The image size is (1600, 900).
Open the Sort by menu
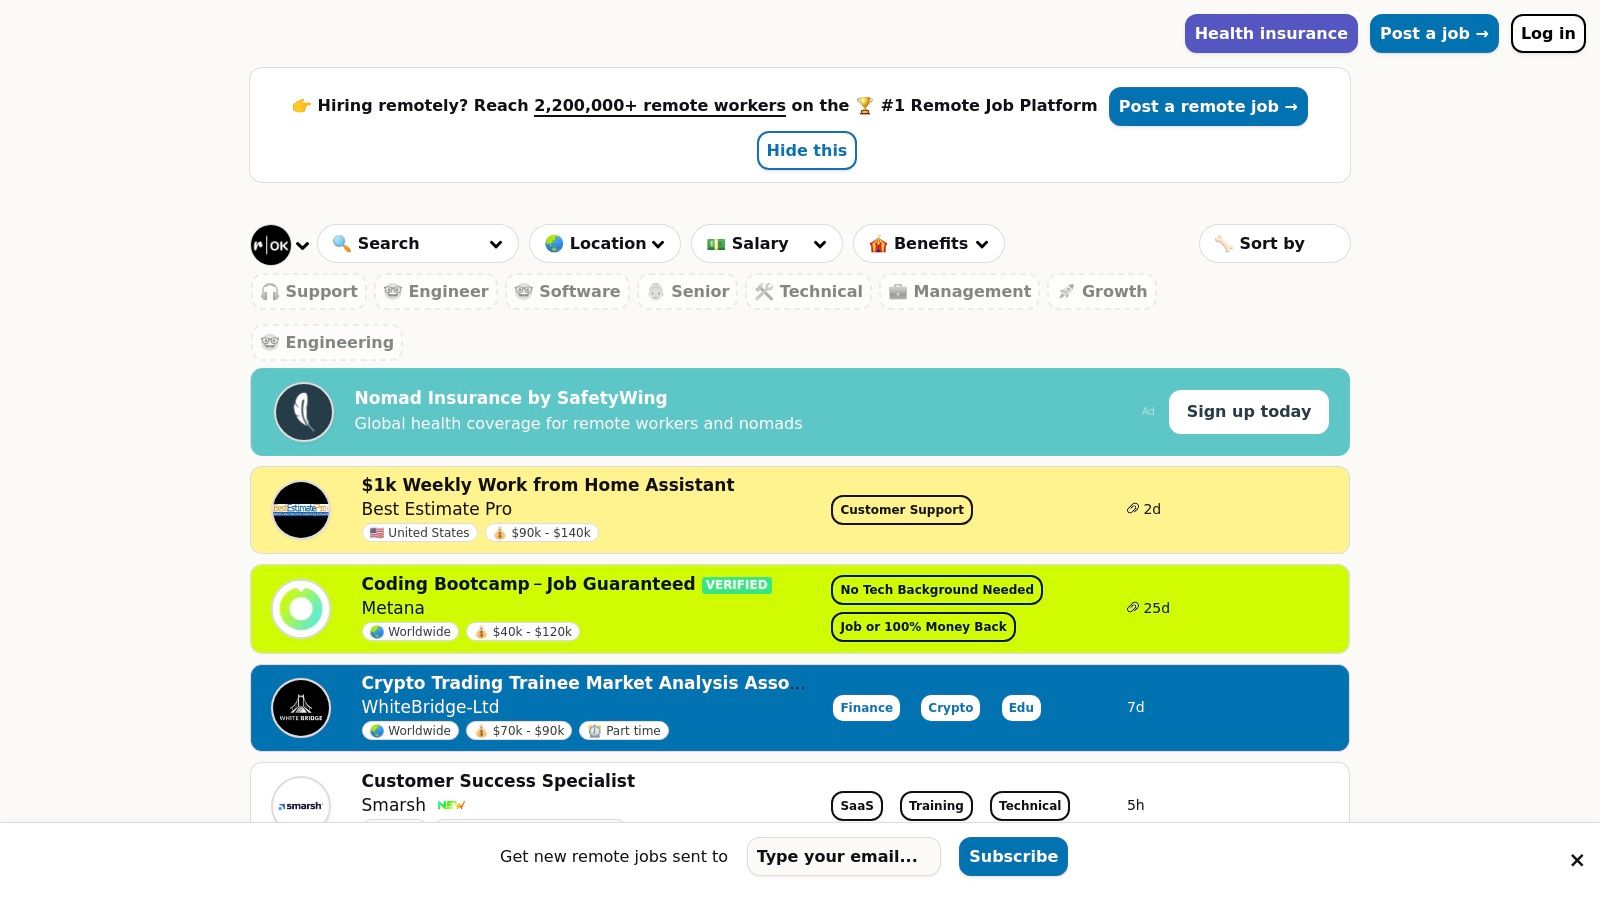pos(1274,243)
